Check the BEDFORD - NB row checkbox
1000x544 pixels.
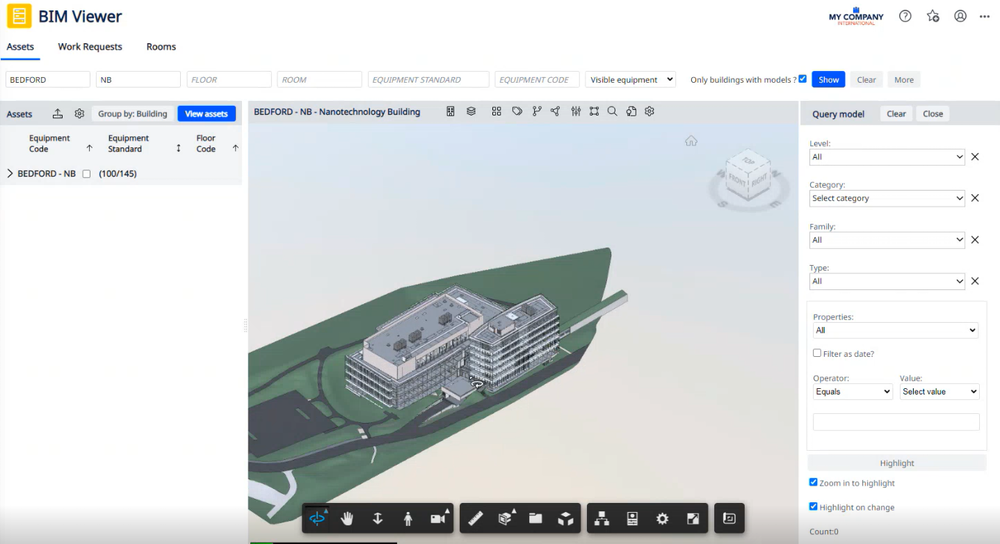pos(86,173)
